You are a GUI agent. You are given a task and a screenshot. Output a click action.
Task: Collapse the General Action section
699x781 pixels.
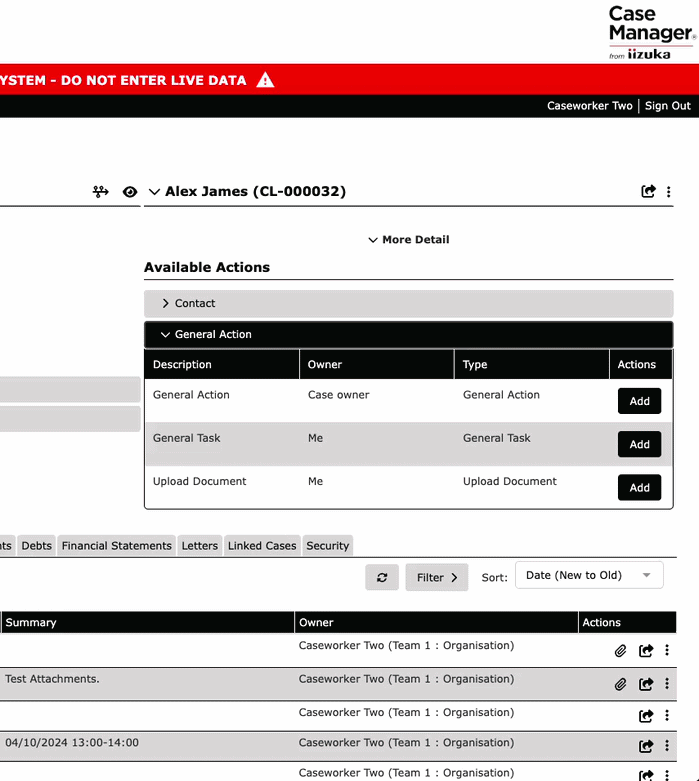(409, 335)
